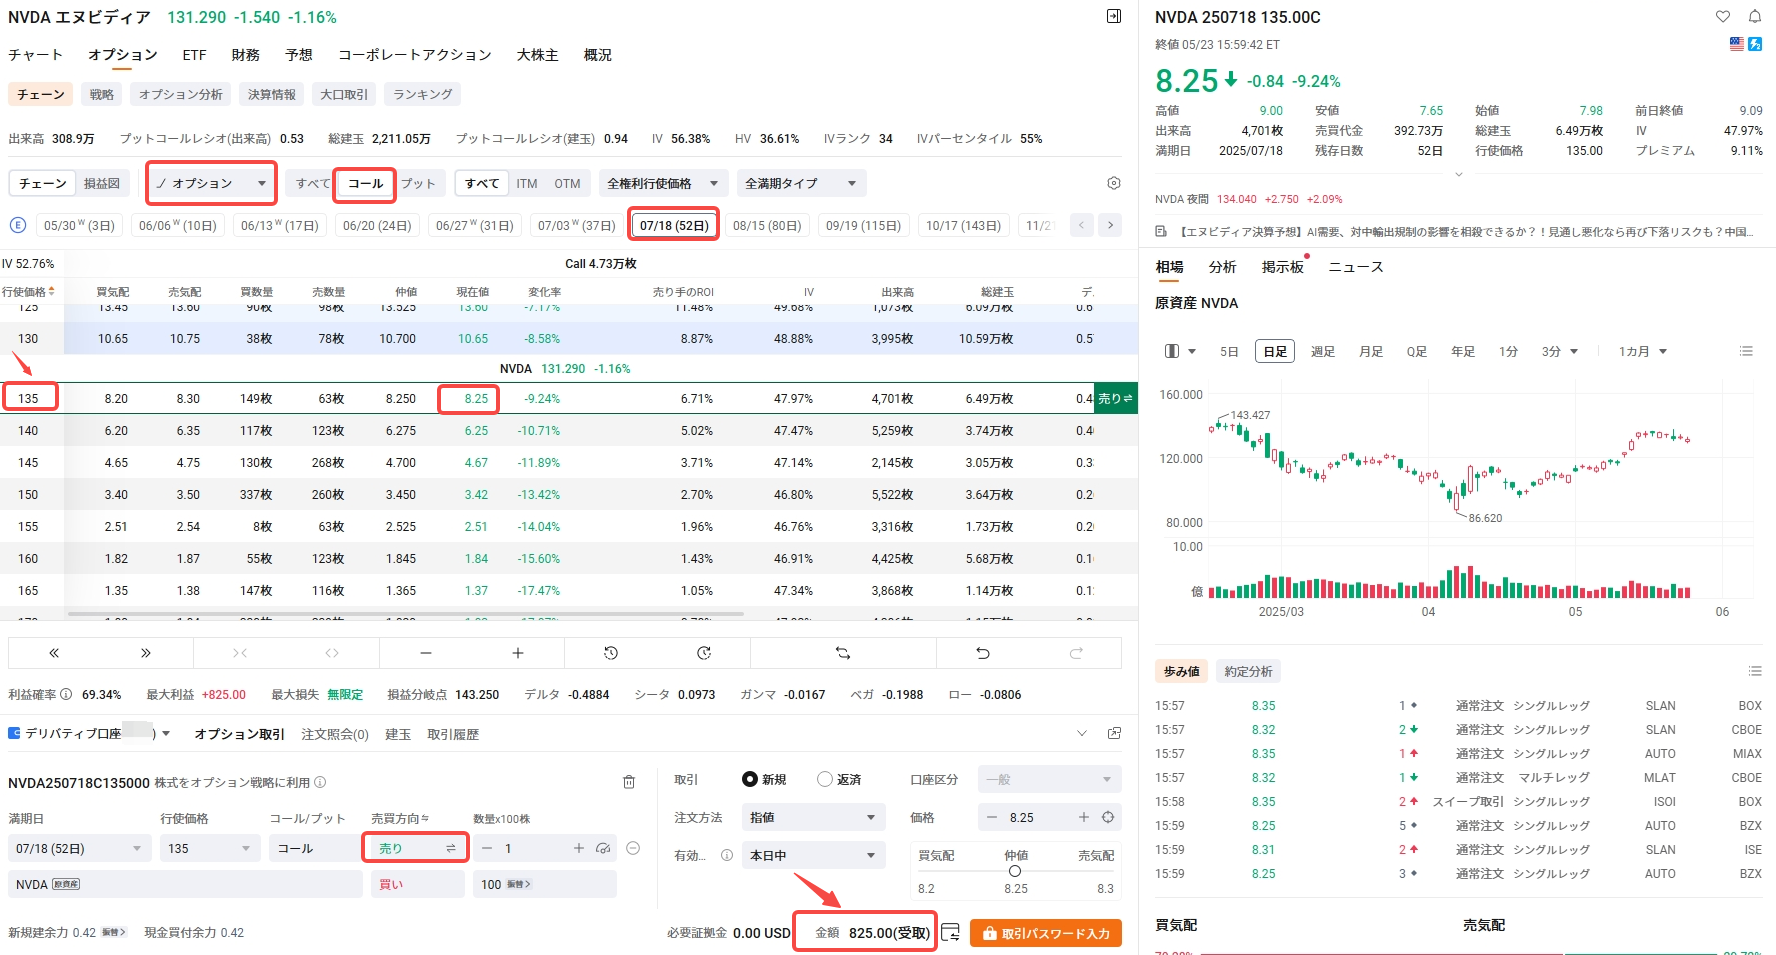Undo the last strategy change
Viewport: 1776px width, 955px height.
(983, 653)
